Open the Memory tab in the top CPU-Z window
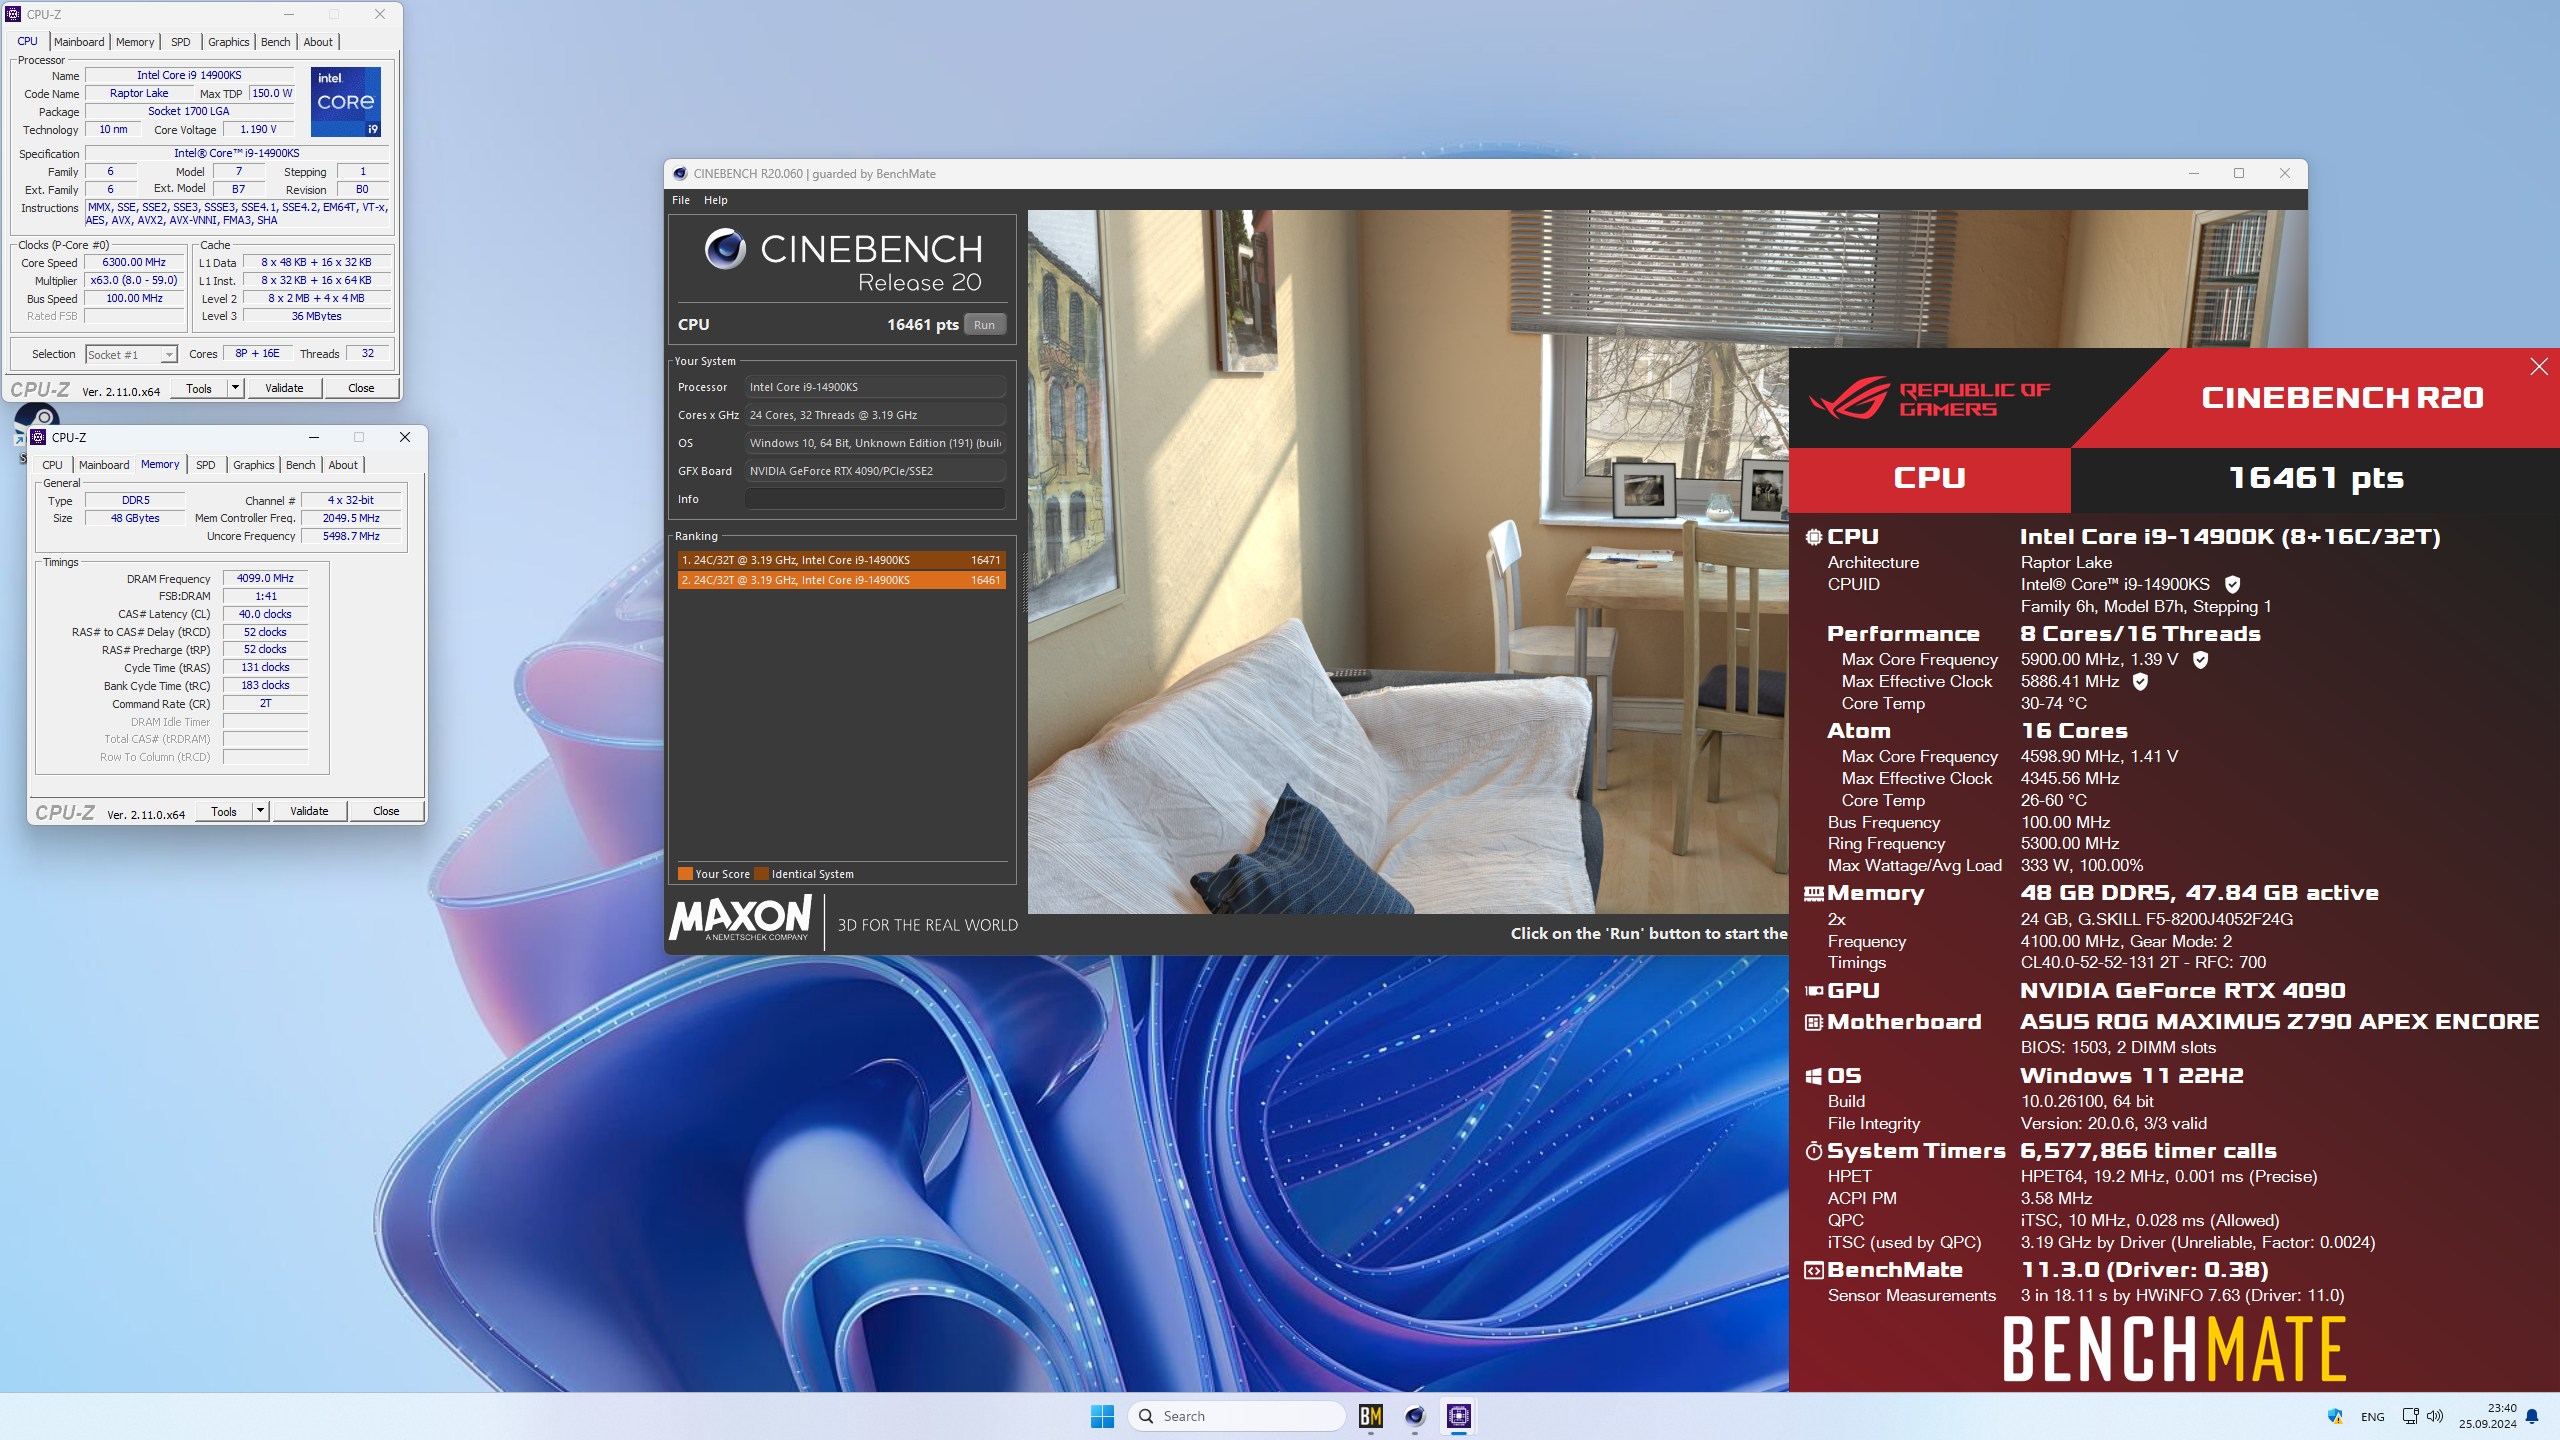The width and height of the screenshot is (2560, 1440). coord(135,42)
